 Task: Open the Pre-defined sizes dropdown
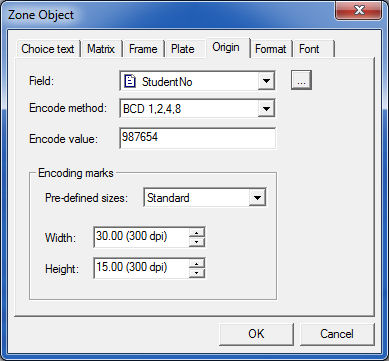point(205,198)
